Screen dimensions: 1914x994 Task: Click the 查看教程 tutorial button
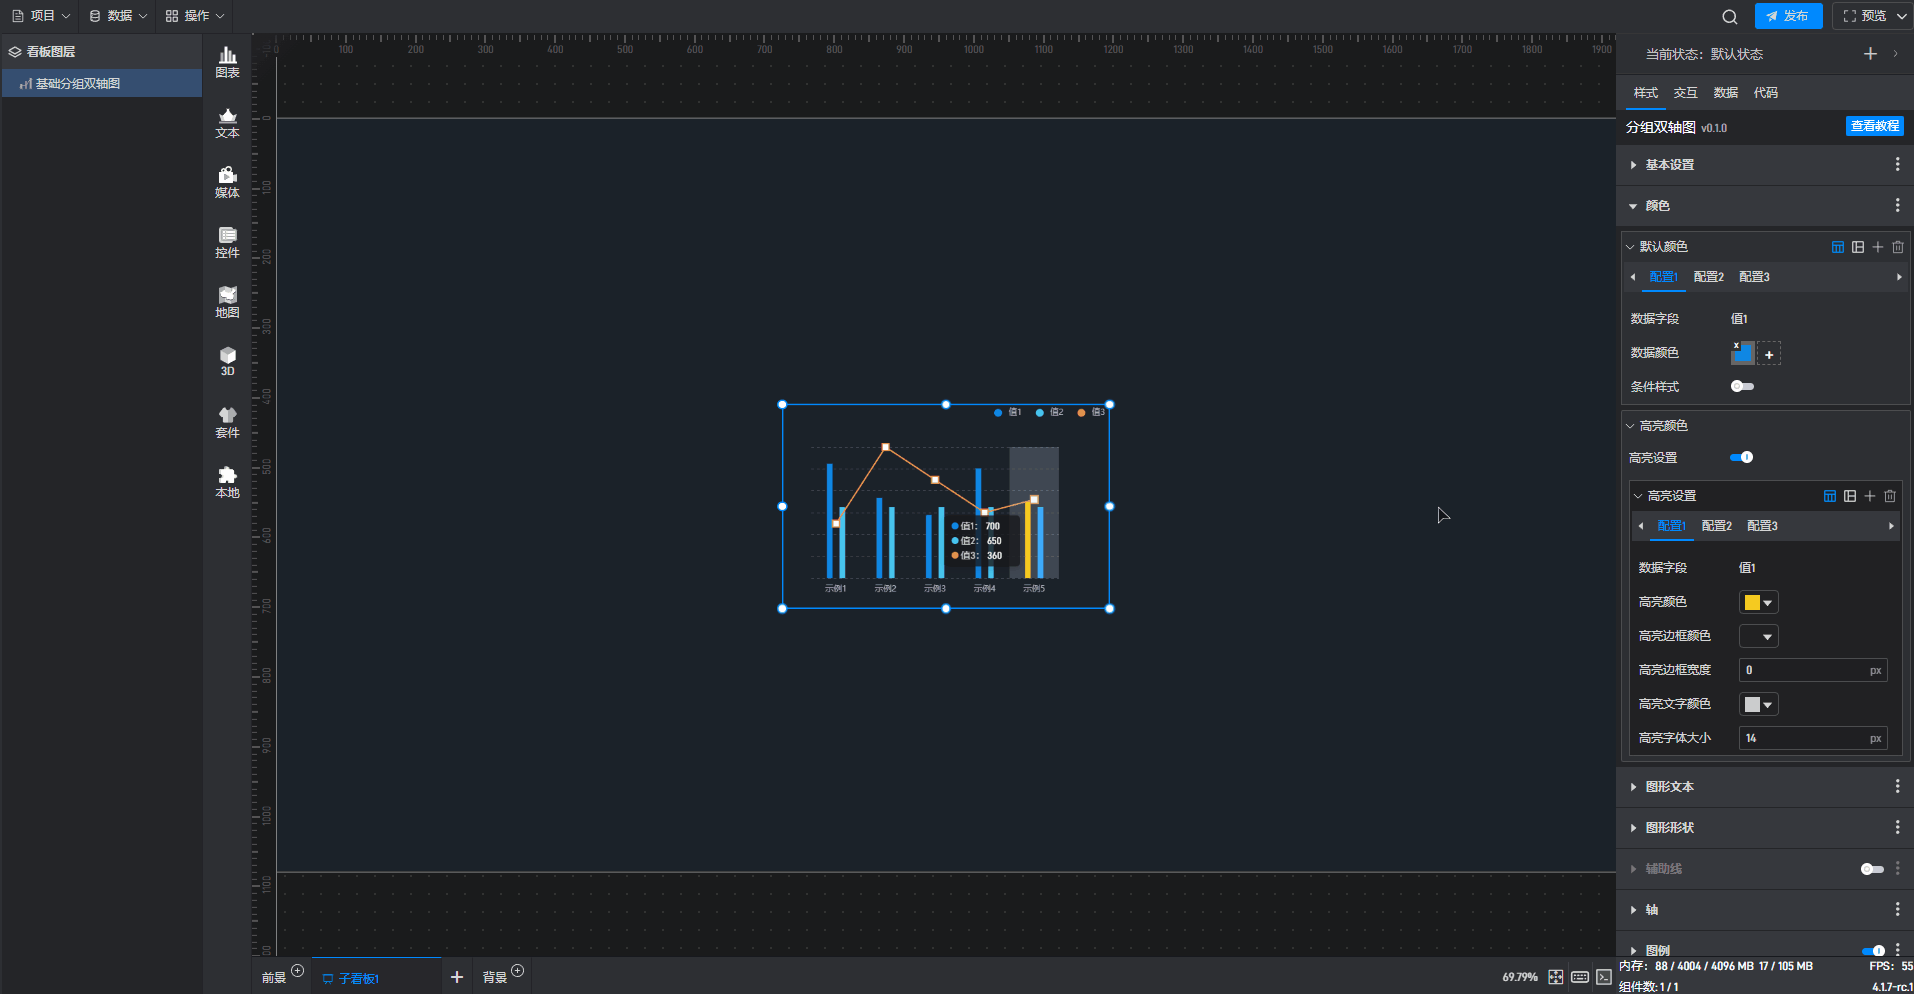[x=1874, y=126]
